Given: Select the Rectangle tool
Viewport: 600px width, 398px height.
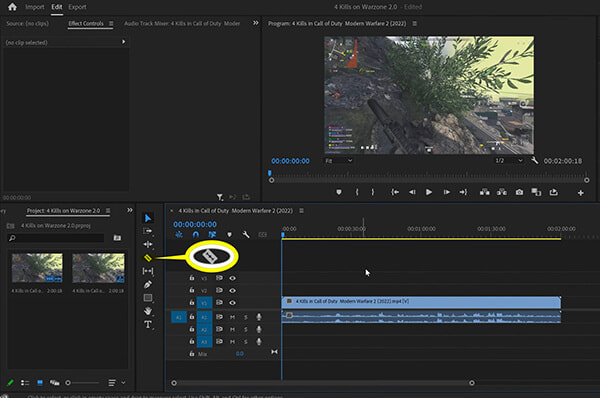Looking at the screenshot, I should [148, 298].
